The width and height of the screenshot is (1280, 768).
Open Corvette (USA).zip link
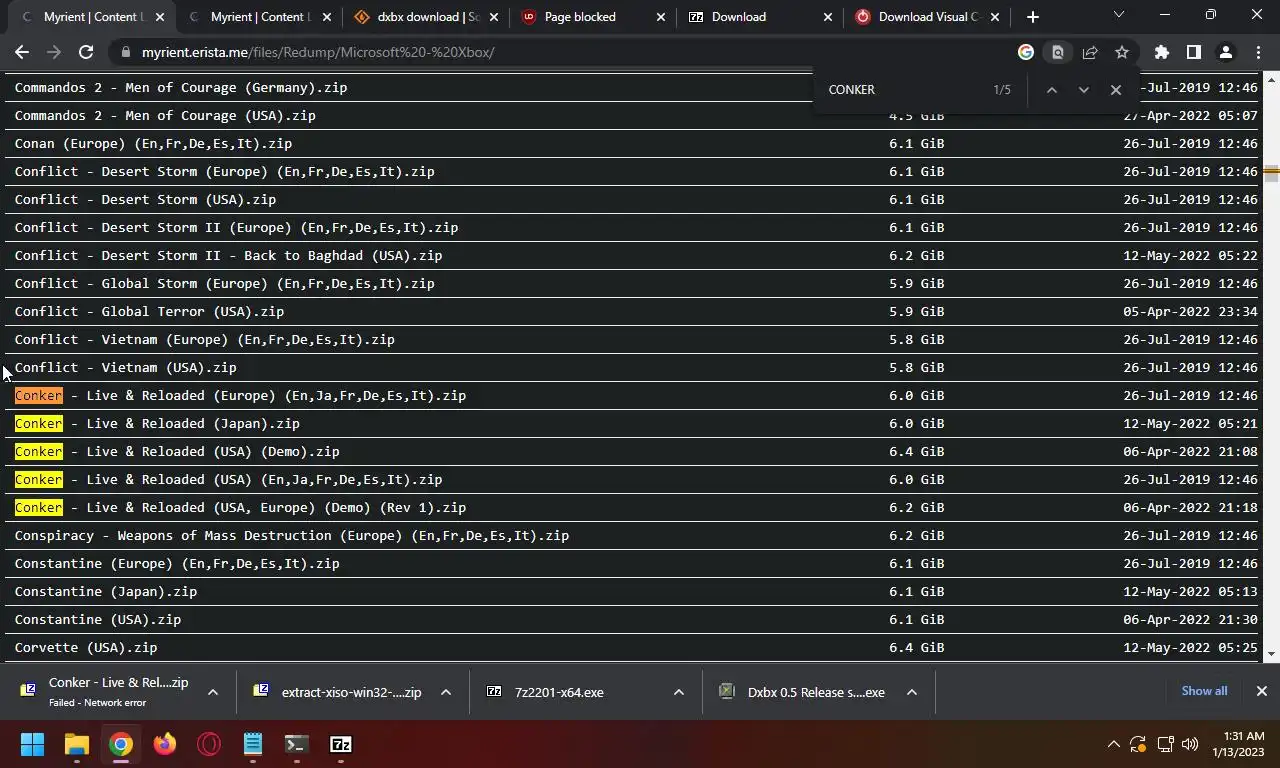pyautogui.click(x=86, y=647)
